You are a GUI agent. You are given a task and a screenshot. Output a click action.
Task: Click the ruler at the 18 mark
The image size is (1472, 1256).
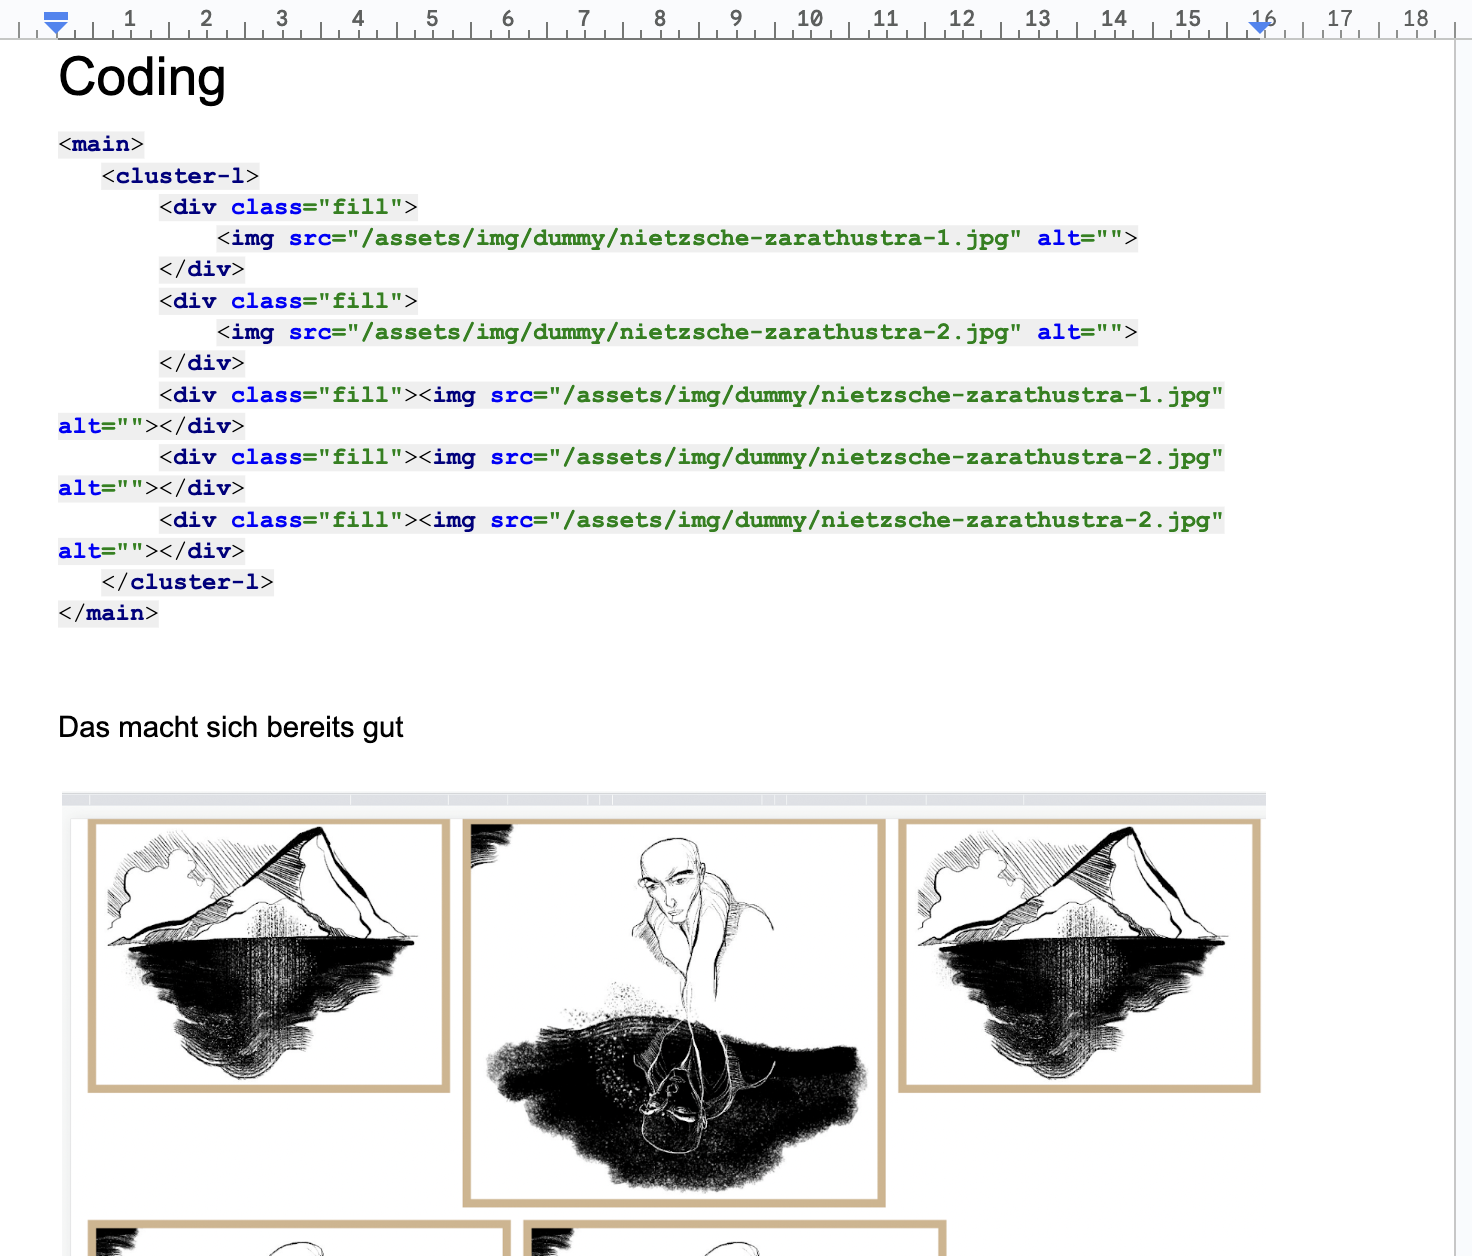coord(1415,19)
